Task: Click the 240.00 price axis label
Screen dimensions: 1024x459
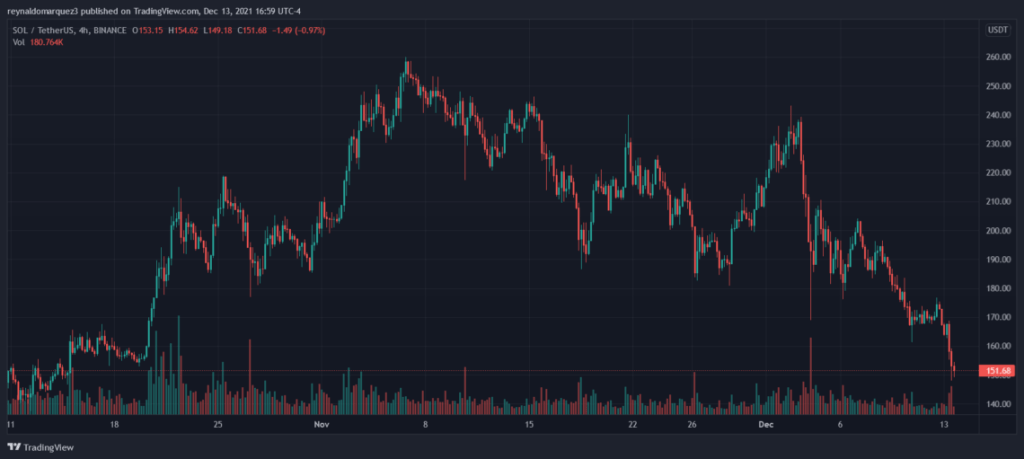Action: pyautogui.click(x=997, y=115)
